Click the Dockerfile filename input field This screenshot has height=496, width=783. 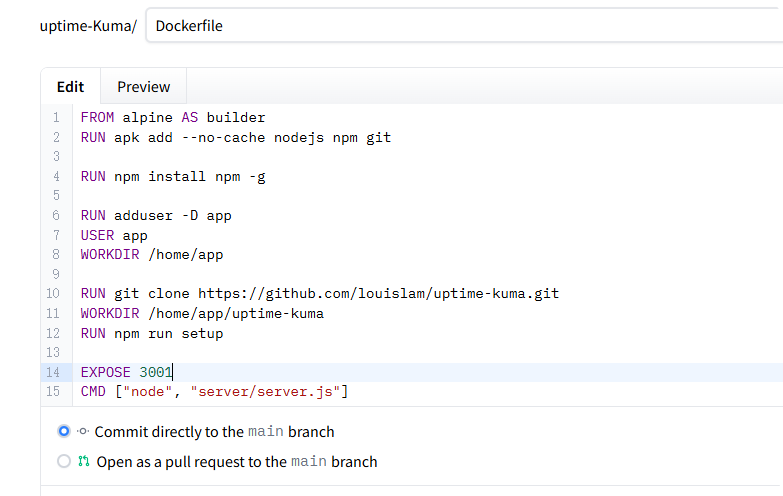(460, 26)
